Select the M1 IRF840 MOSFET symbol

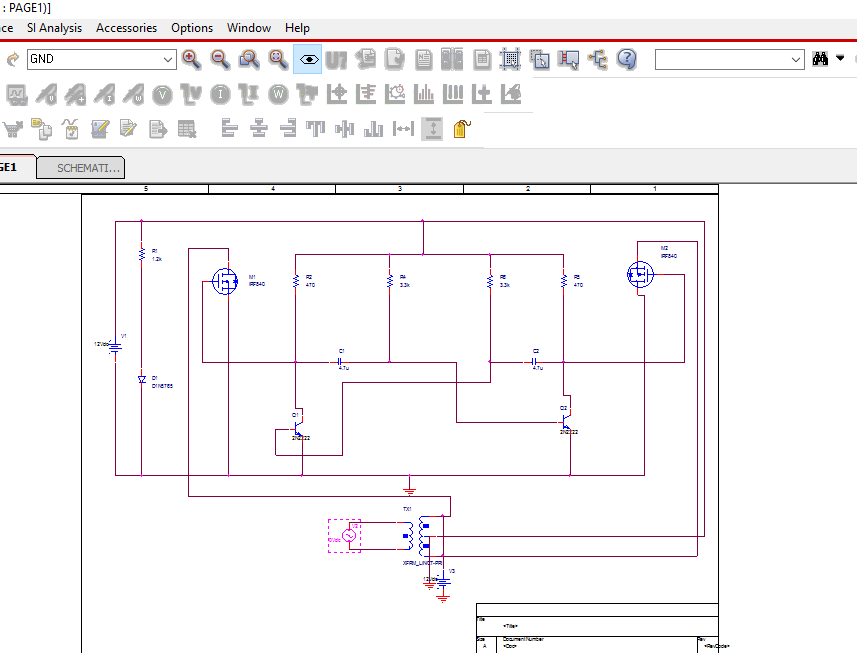[225, 281]
